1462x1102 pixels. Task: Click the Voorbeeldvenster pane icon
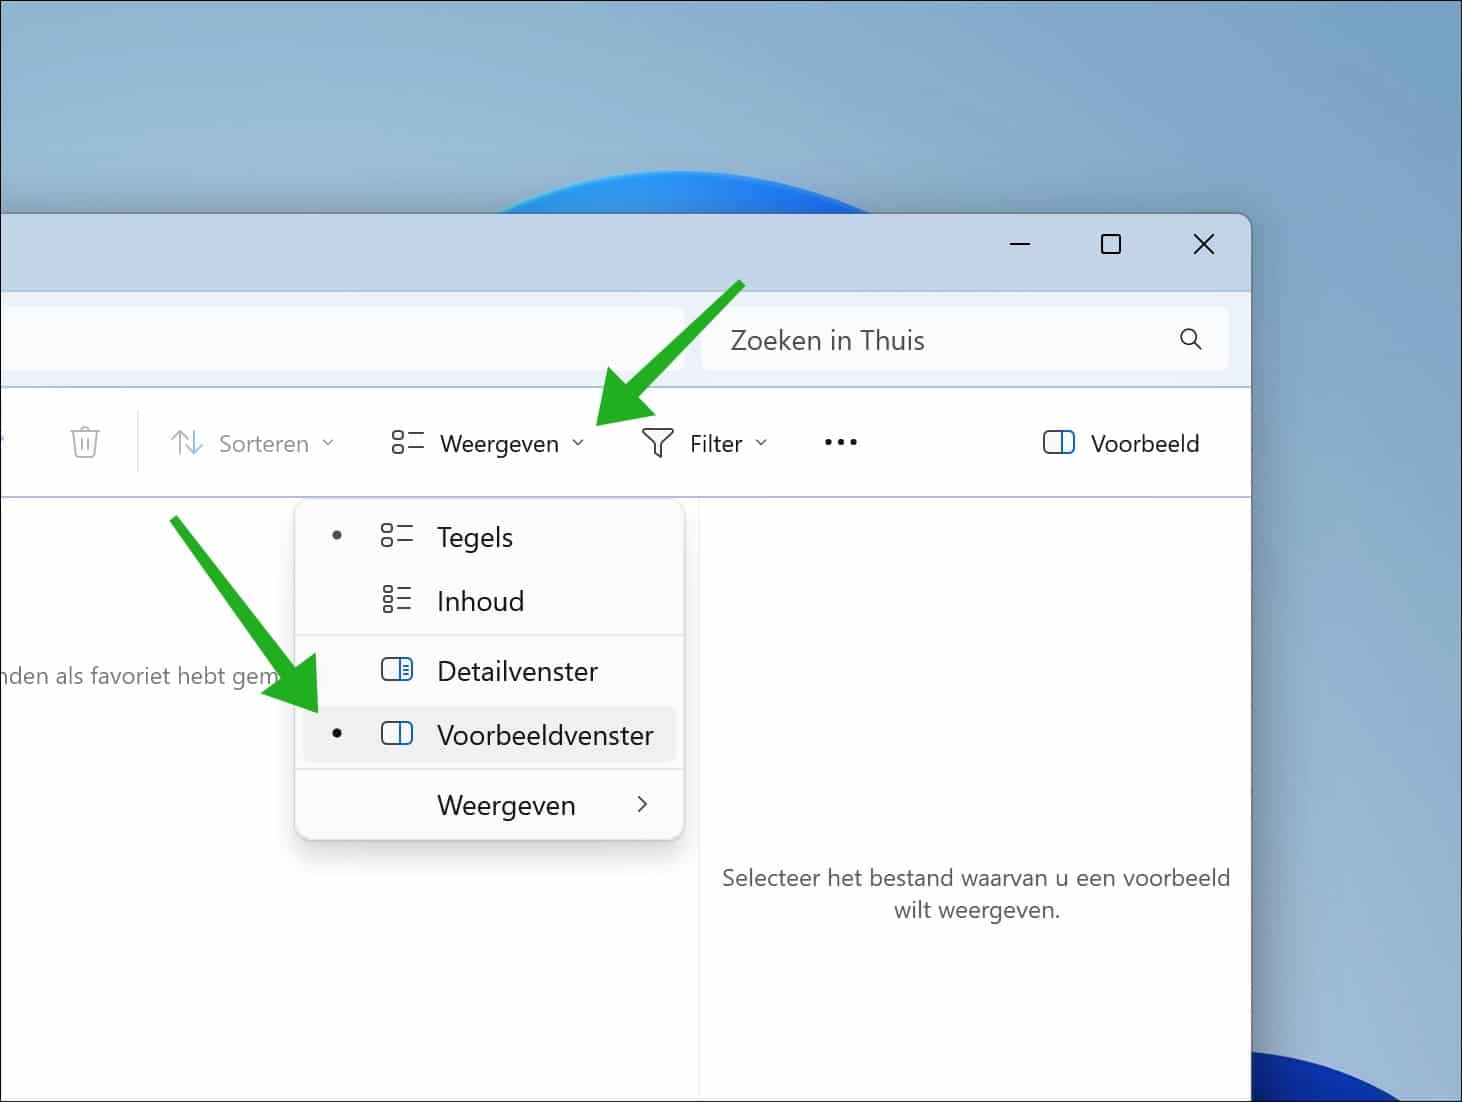(397, 733)
